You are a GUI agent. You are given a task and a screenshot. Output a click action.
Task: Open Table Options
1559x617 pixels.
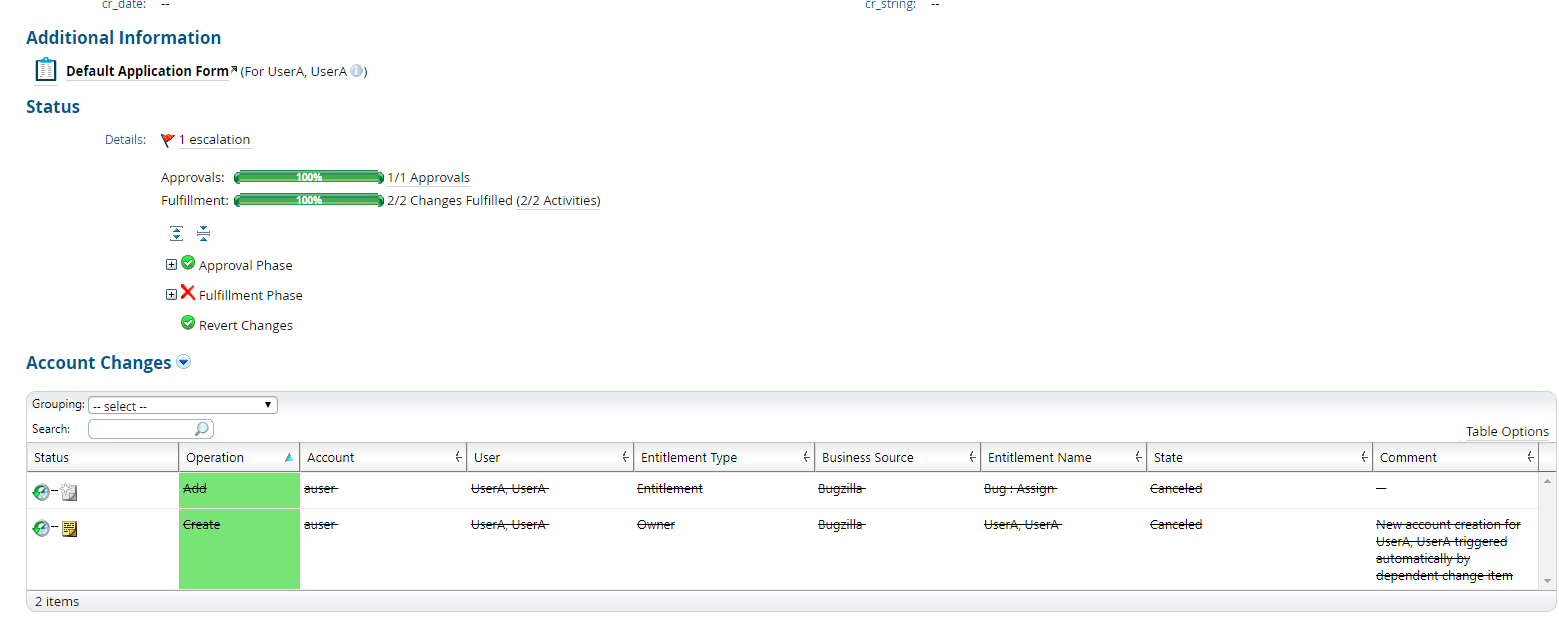[1507, 431]
